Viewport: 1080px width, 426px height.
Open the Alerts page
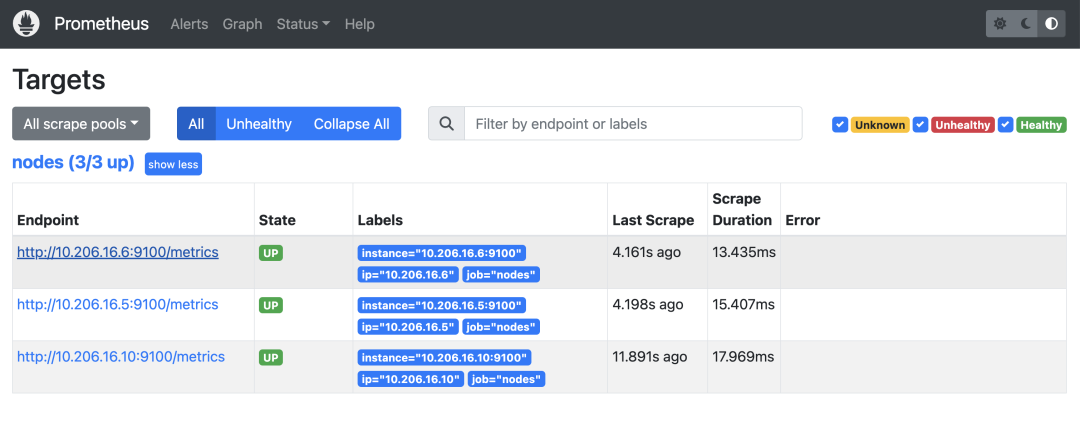(190, 24)
